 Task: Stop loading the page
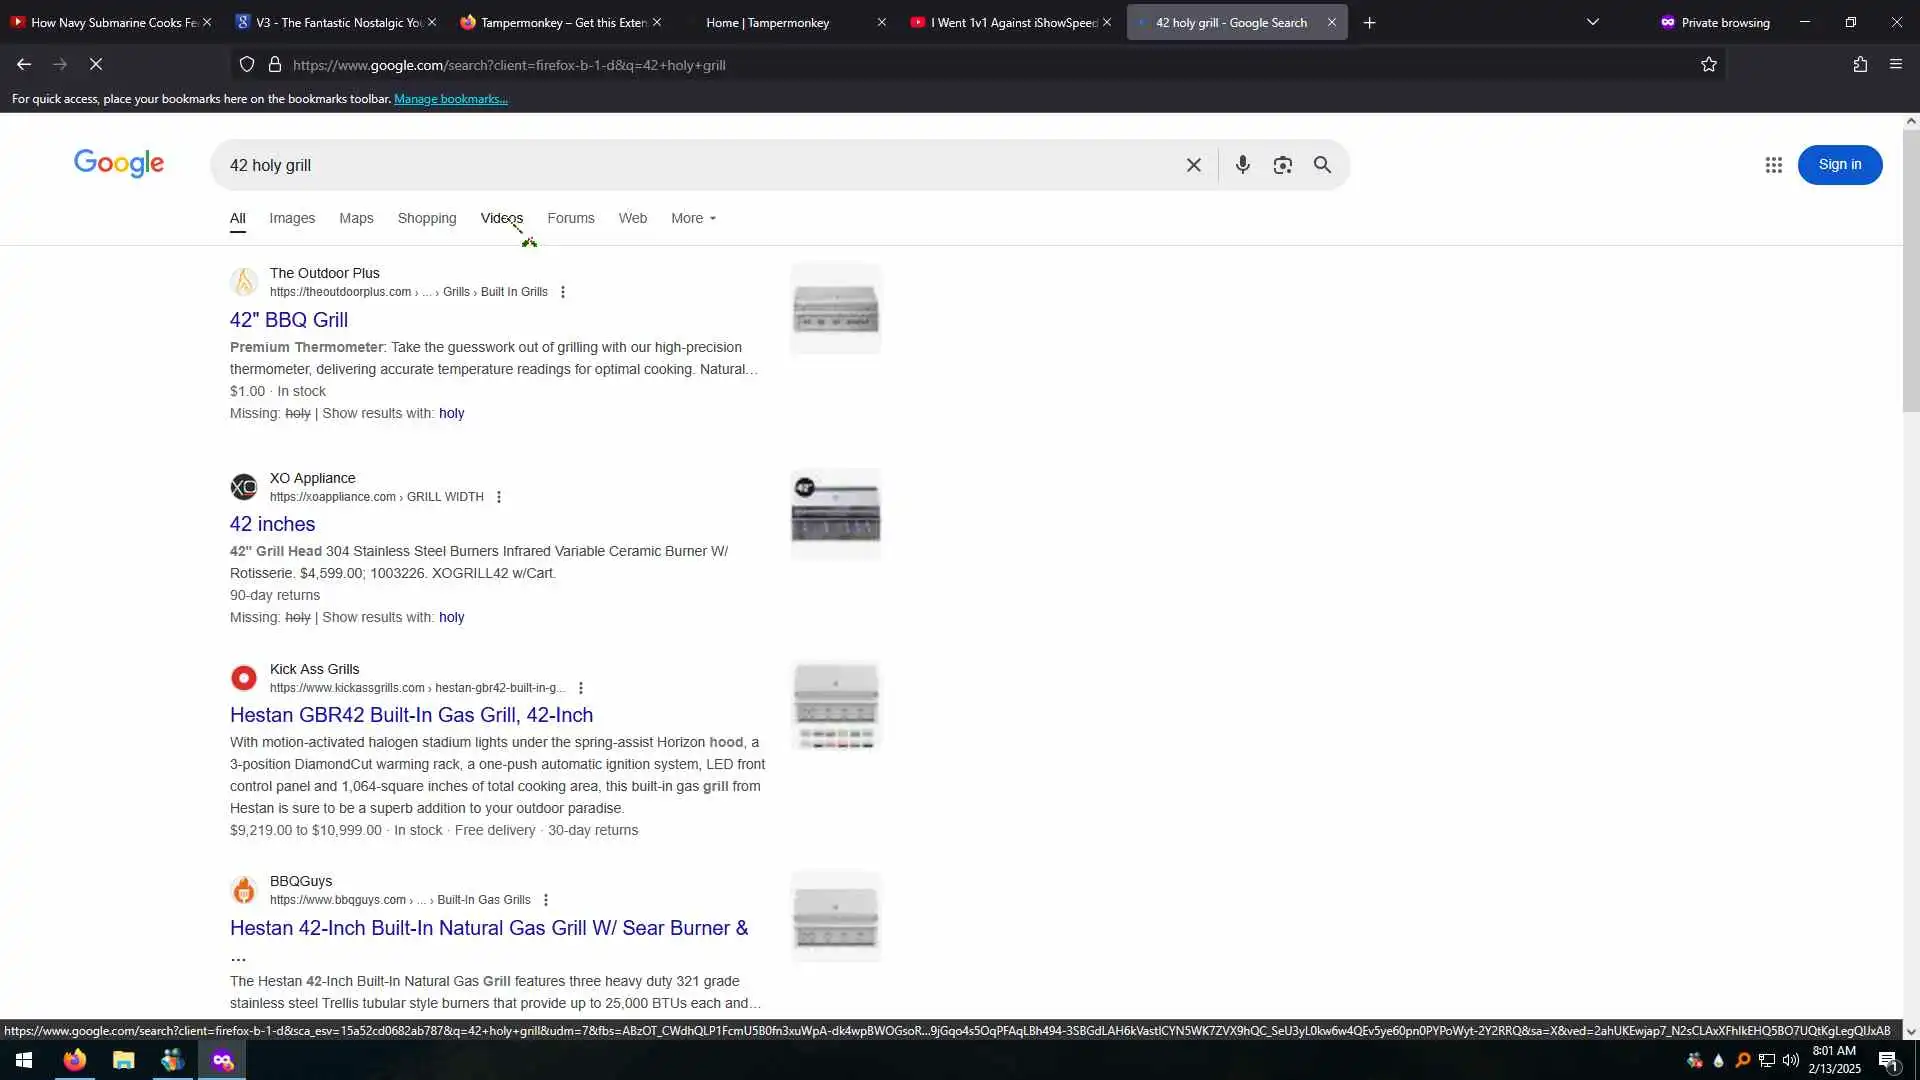(96, 65)
